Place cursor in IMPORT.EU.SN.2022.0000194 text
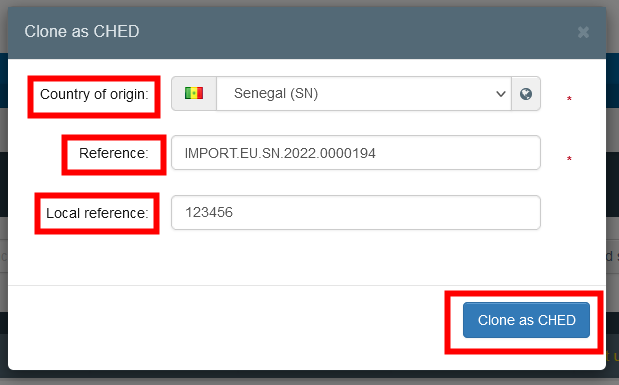619x385 pixels. click(280, 153)
